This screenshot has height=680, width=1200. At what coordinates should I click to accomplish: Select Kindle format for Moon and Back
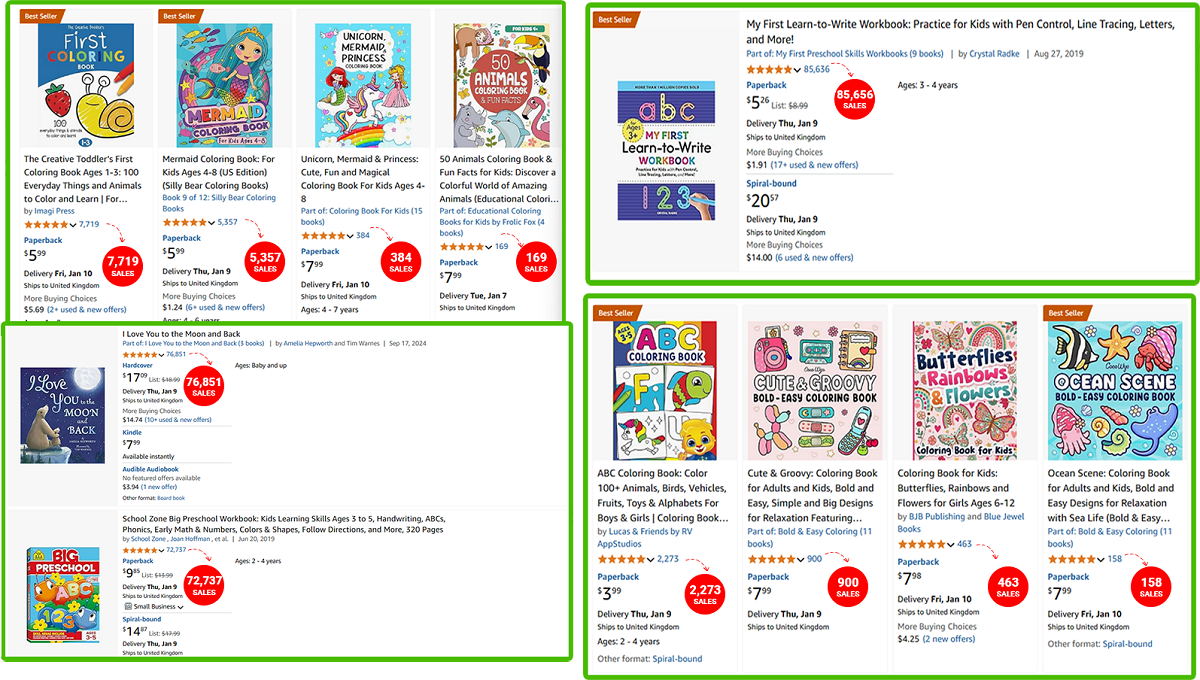tap(131, 432)
